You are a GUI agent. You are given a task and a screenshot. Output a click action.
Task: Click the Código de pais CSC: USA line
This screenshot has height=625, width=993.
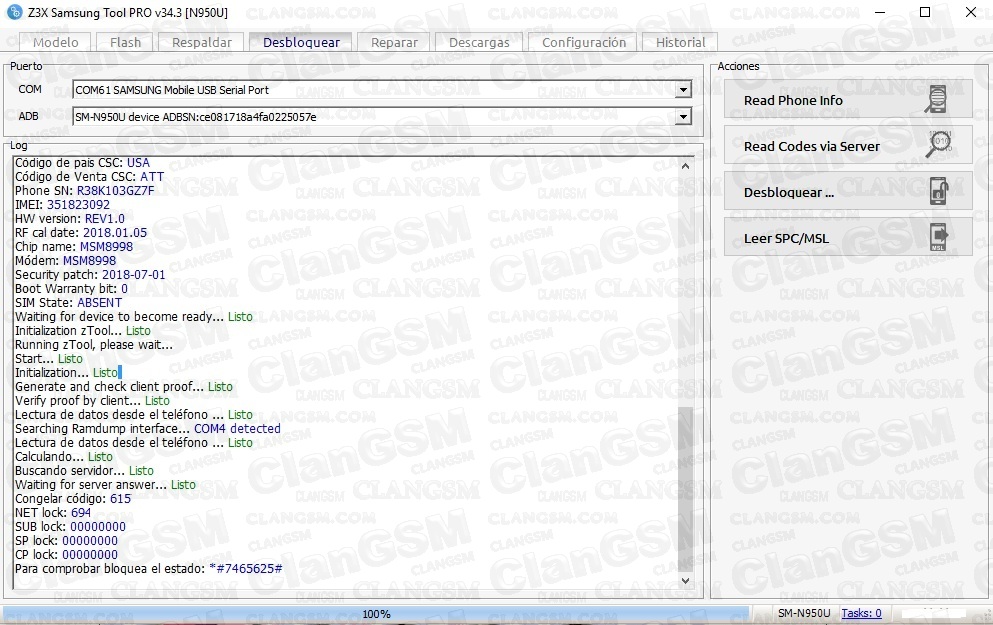pos(82,163)
